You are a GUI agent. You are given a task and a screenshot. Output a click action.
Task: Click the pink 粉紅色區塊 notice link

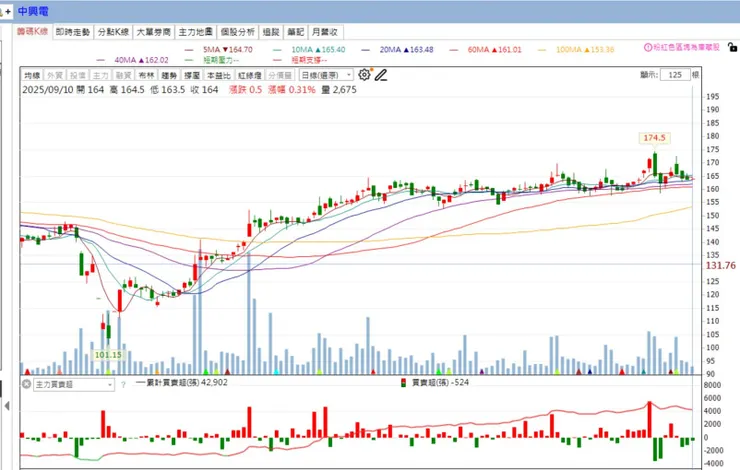[x=686, y=47]
